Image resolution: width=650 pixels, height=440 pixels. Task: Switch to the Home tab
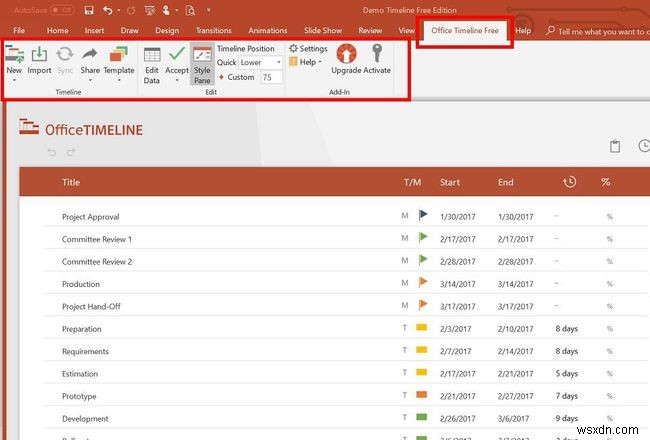58,30
